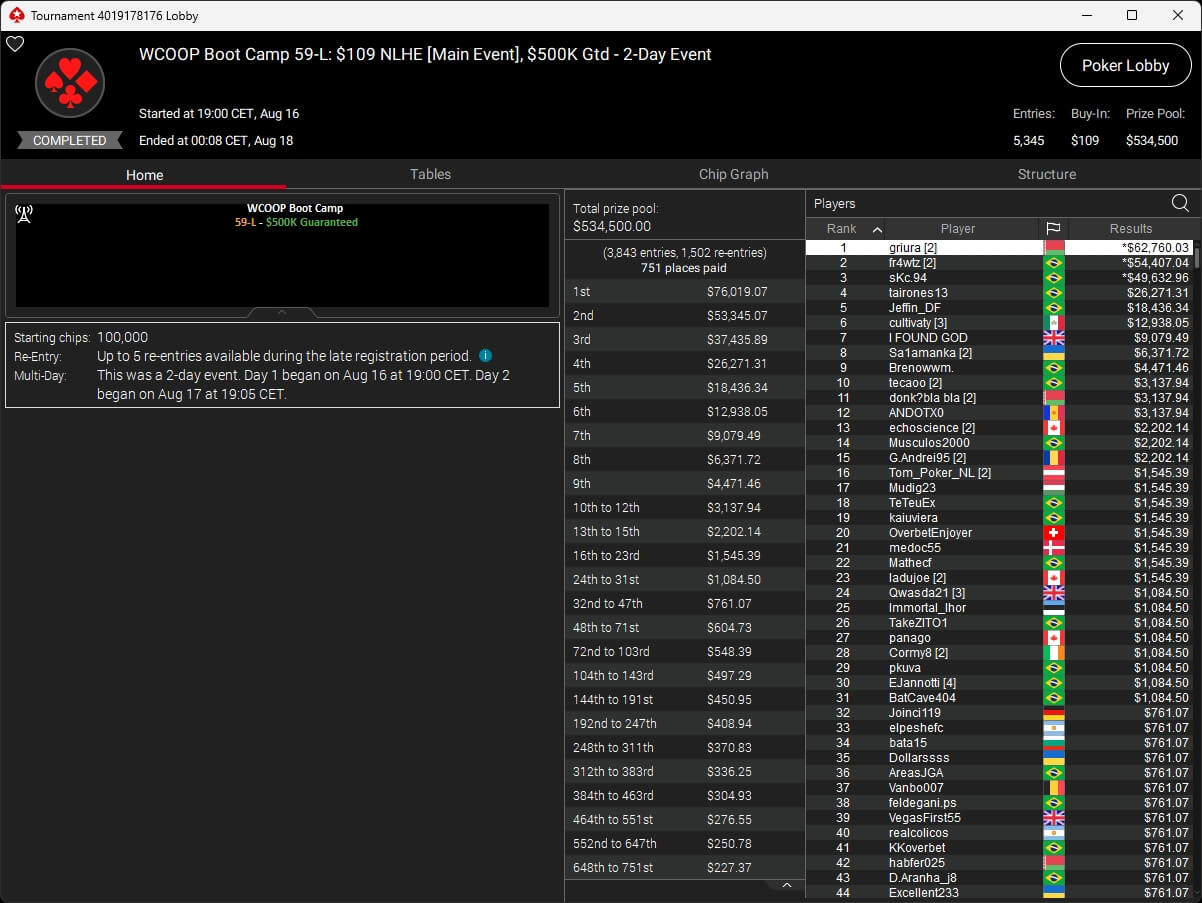This screenshot has width=1202, height=903.
Task: Click the flag next to elpeshefc
Action: [1053, 728]
